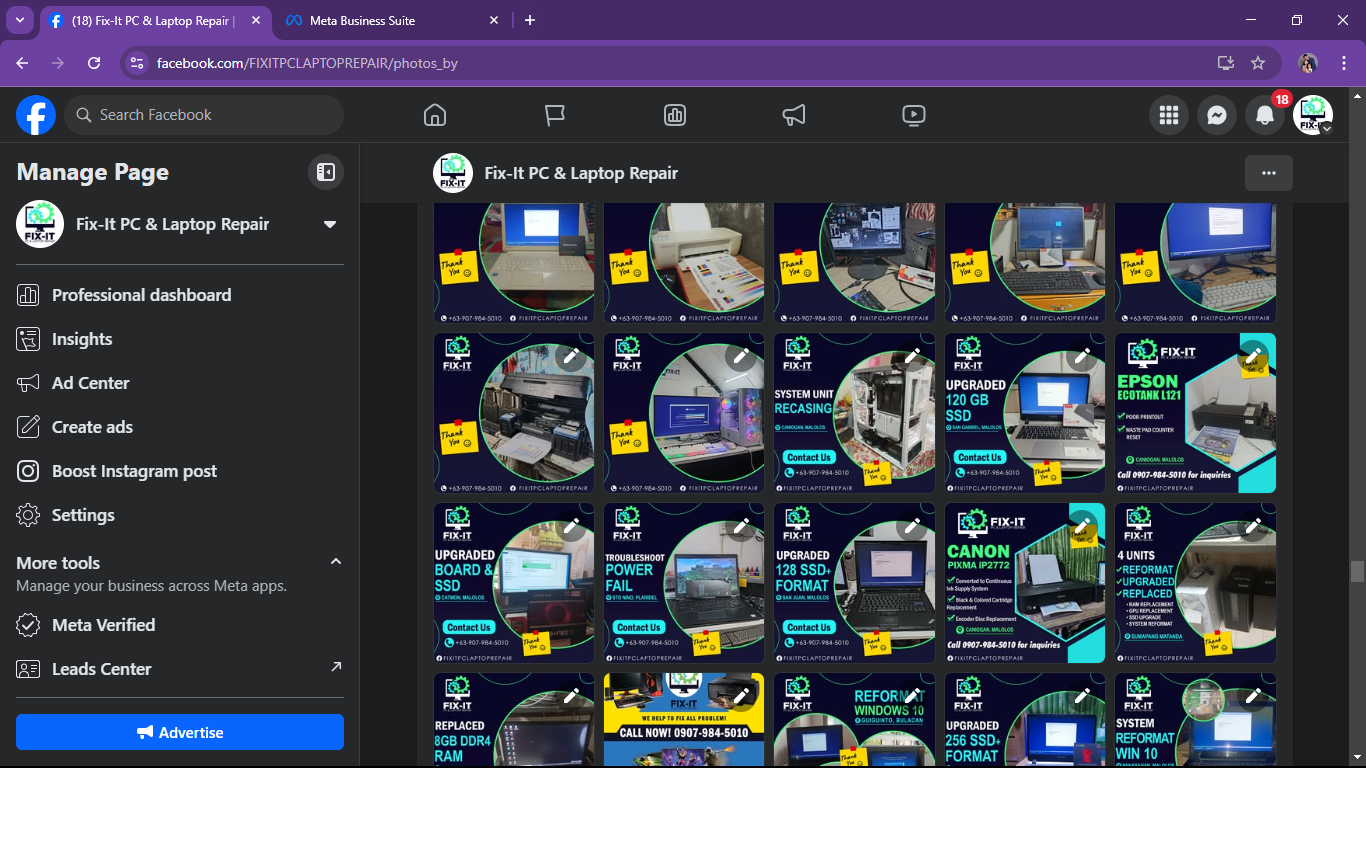Open the grid Menu icon
The image size is (1366, 866).
[x=1168, y=116]
